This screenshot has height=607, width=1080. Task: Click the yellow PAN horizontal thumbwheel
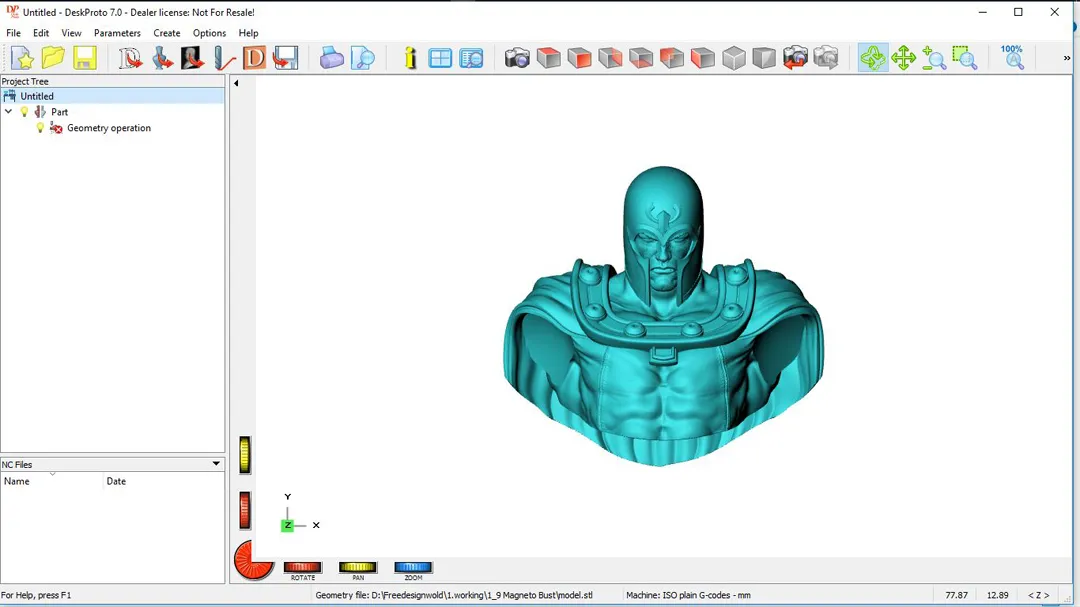coord(357,567)
